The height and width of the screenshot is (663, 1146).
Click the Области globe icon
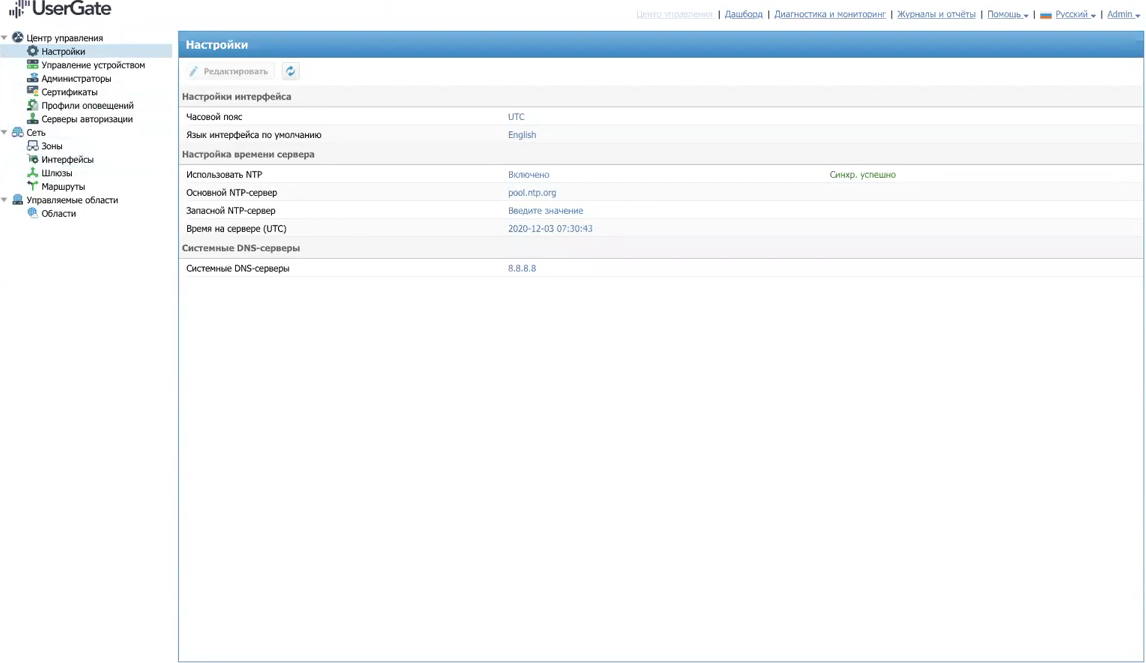[32, 213]
